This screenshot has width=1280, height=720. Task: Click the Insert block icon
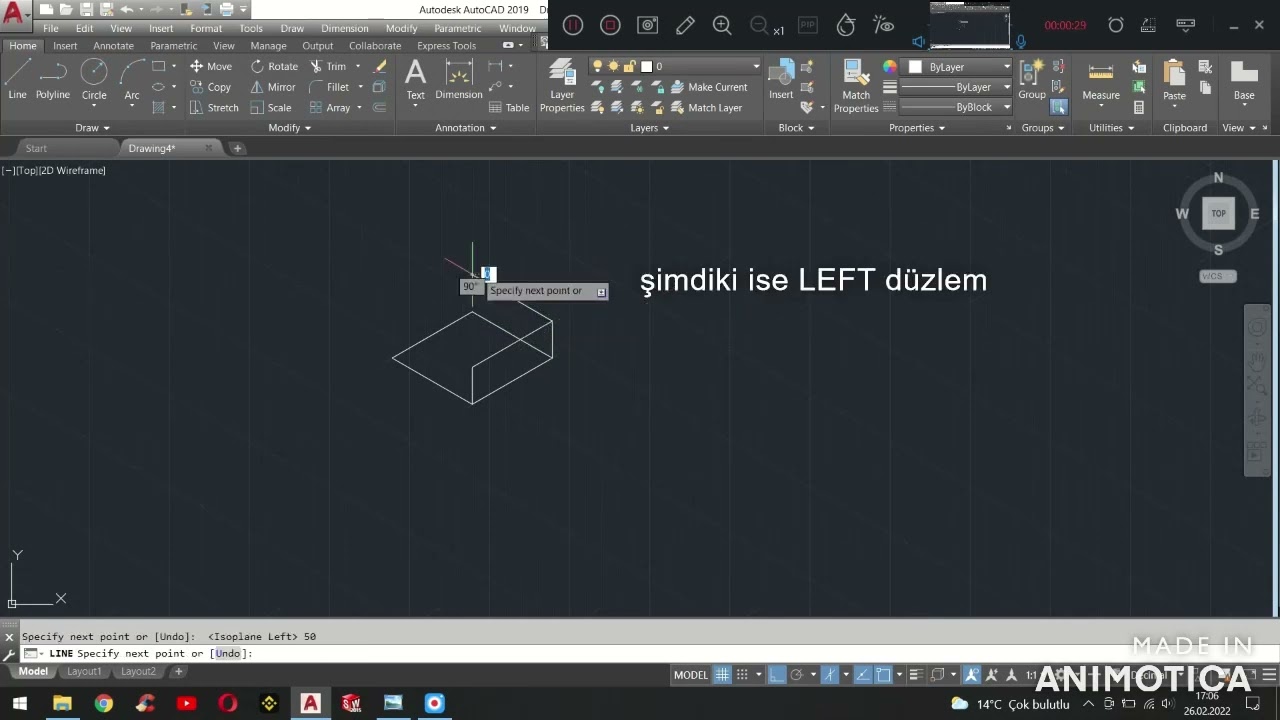(781, 80)
